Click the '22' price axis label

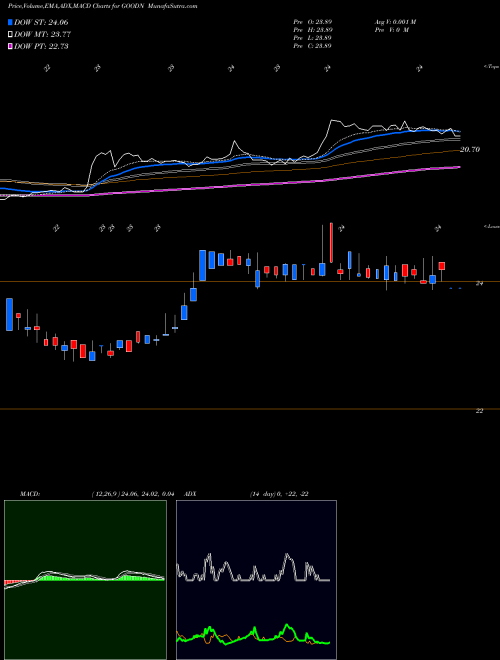click(x=479, y=411)
